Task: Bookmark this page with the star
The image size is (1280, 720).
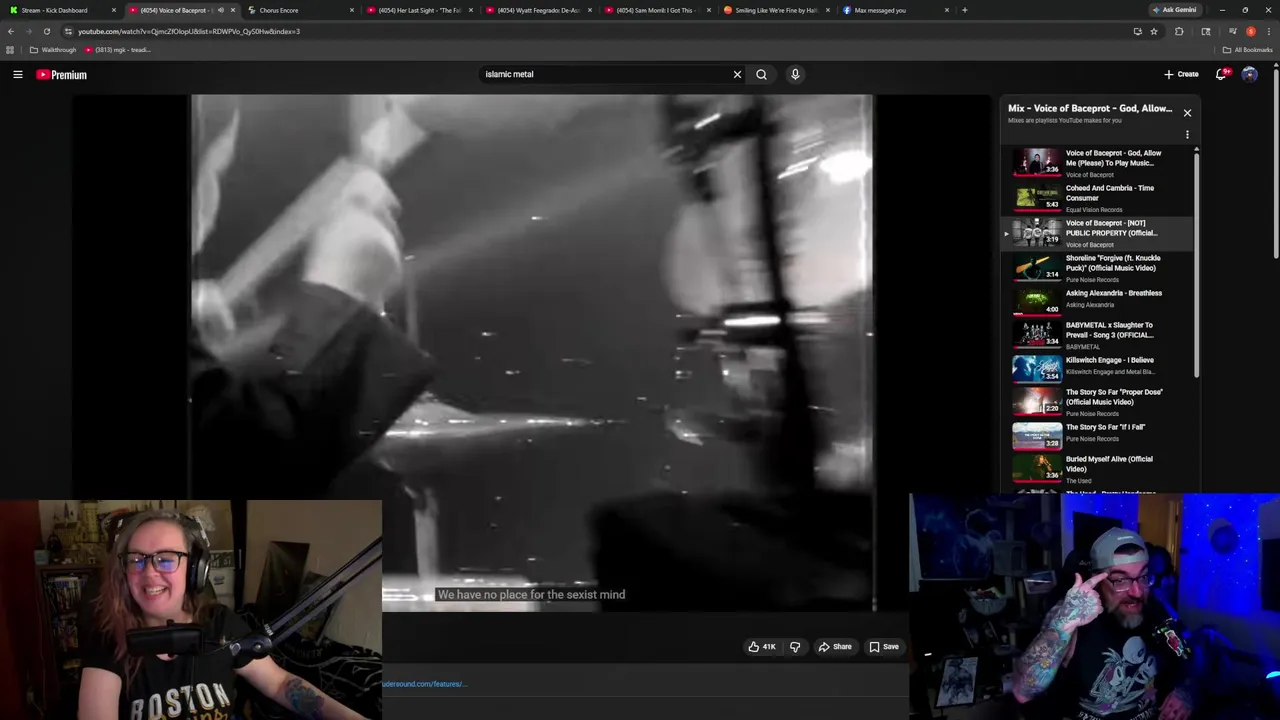Action: pos(1154,31)
